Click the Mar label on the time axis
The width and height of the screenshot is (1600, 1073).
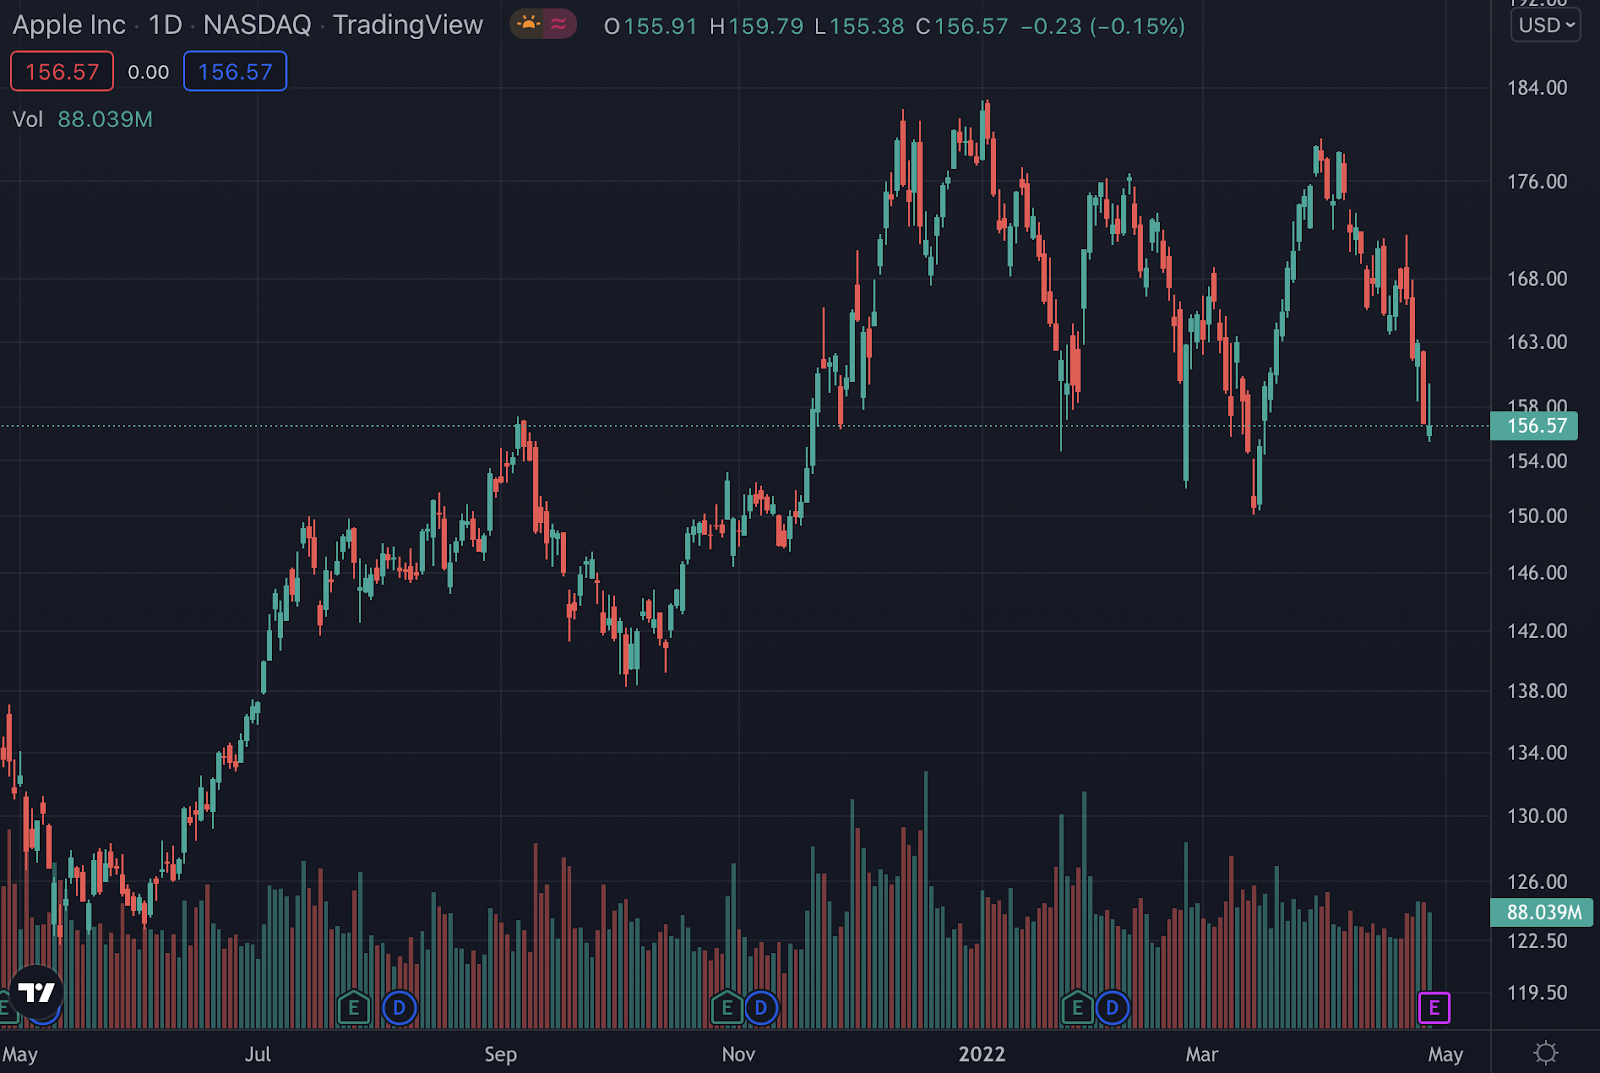(1202, 1054)
